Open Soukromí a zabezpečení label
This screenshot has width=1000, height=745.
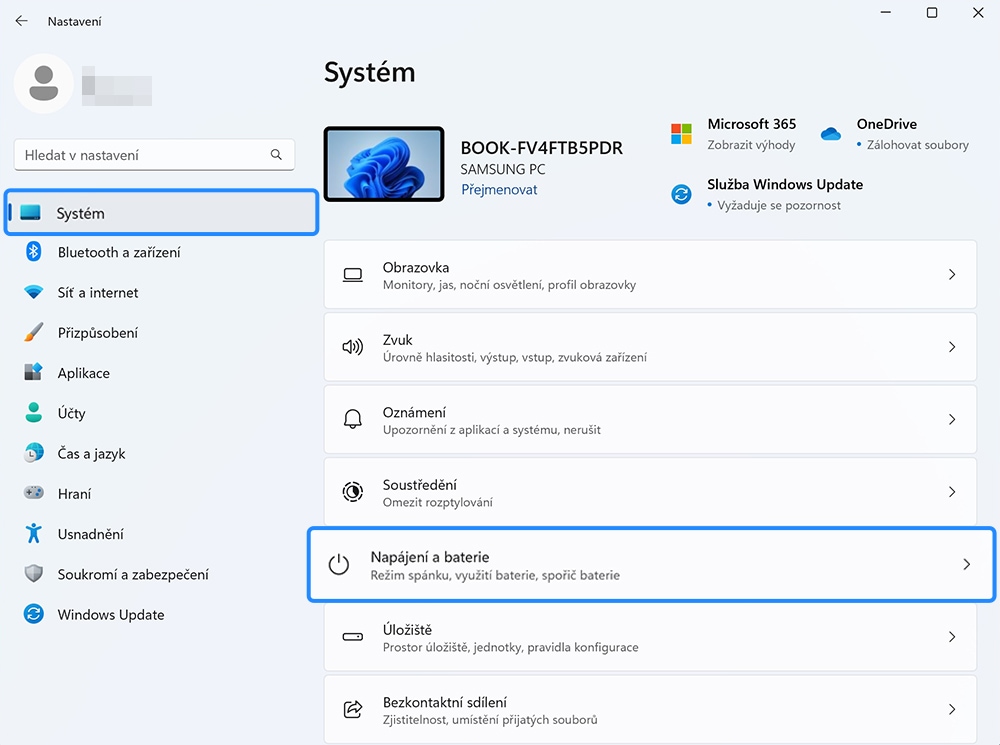pyautogui.click(x=133, y=574)
